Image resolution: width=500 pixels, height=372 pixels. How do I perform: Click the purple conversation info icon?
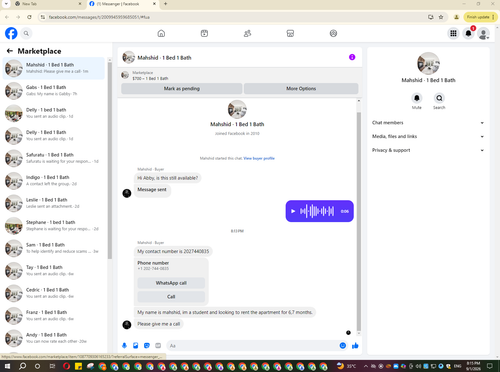coord(352,57)
